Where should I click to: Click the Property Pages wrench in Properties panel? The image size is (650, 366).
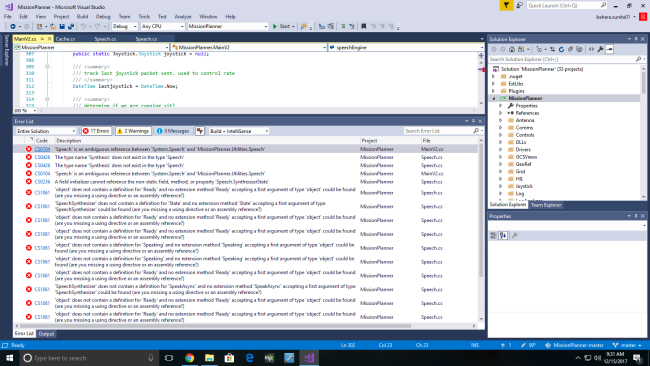514,235
